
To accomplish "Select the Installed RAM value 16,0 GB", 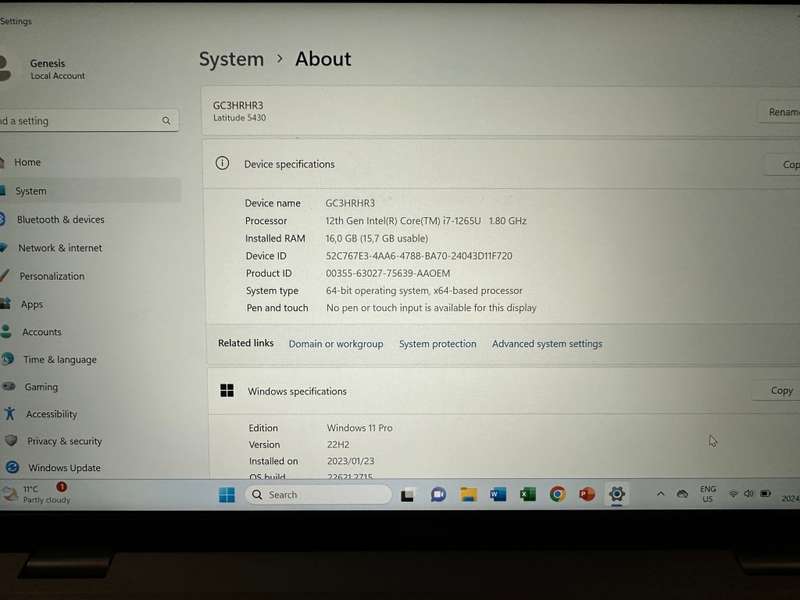I will (341, 238).
